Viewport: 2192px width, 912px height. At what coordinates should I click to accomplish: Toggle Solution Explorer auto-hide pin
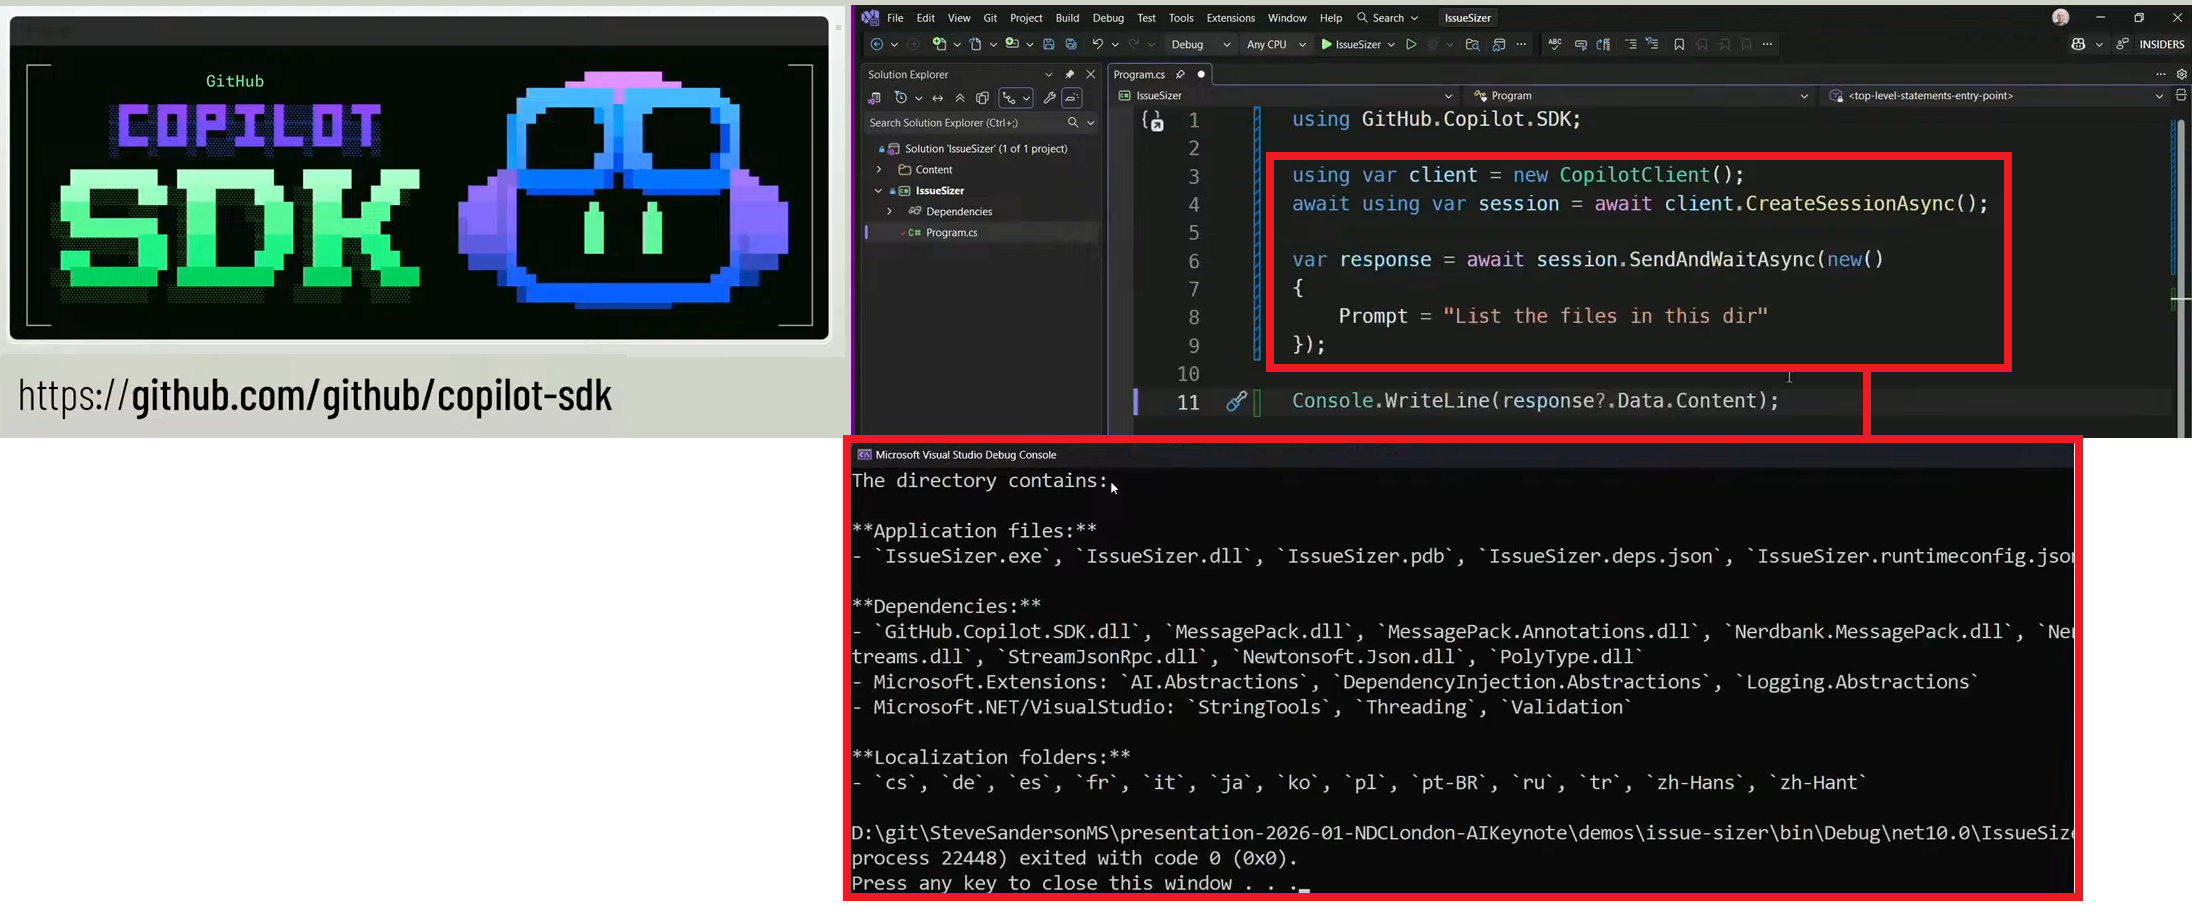1069,74
